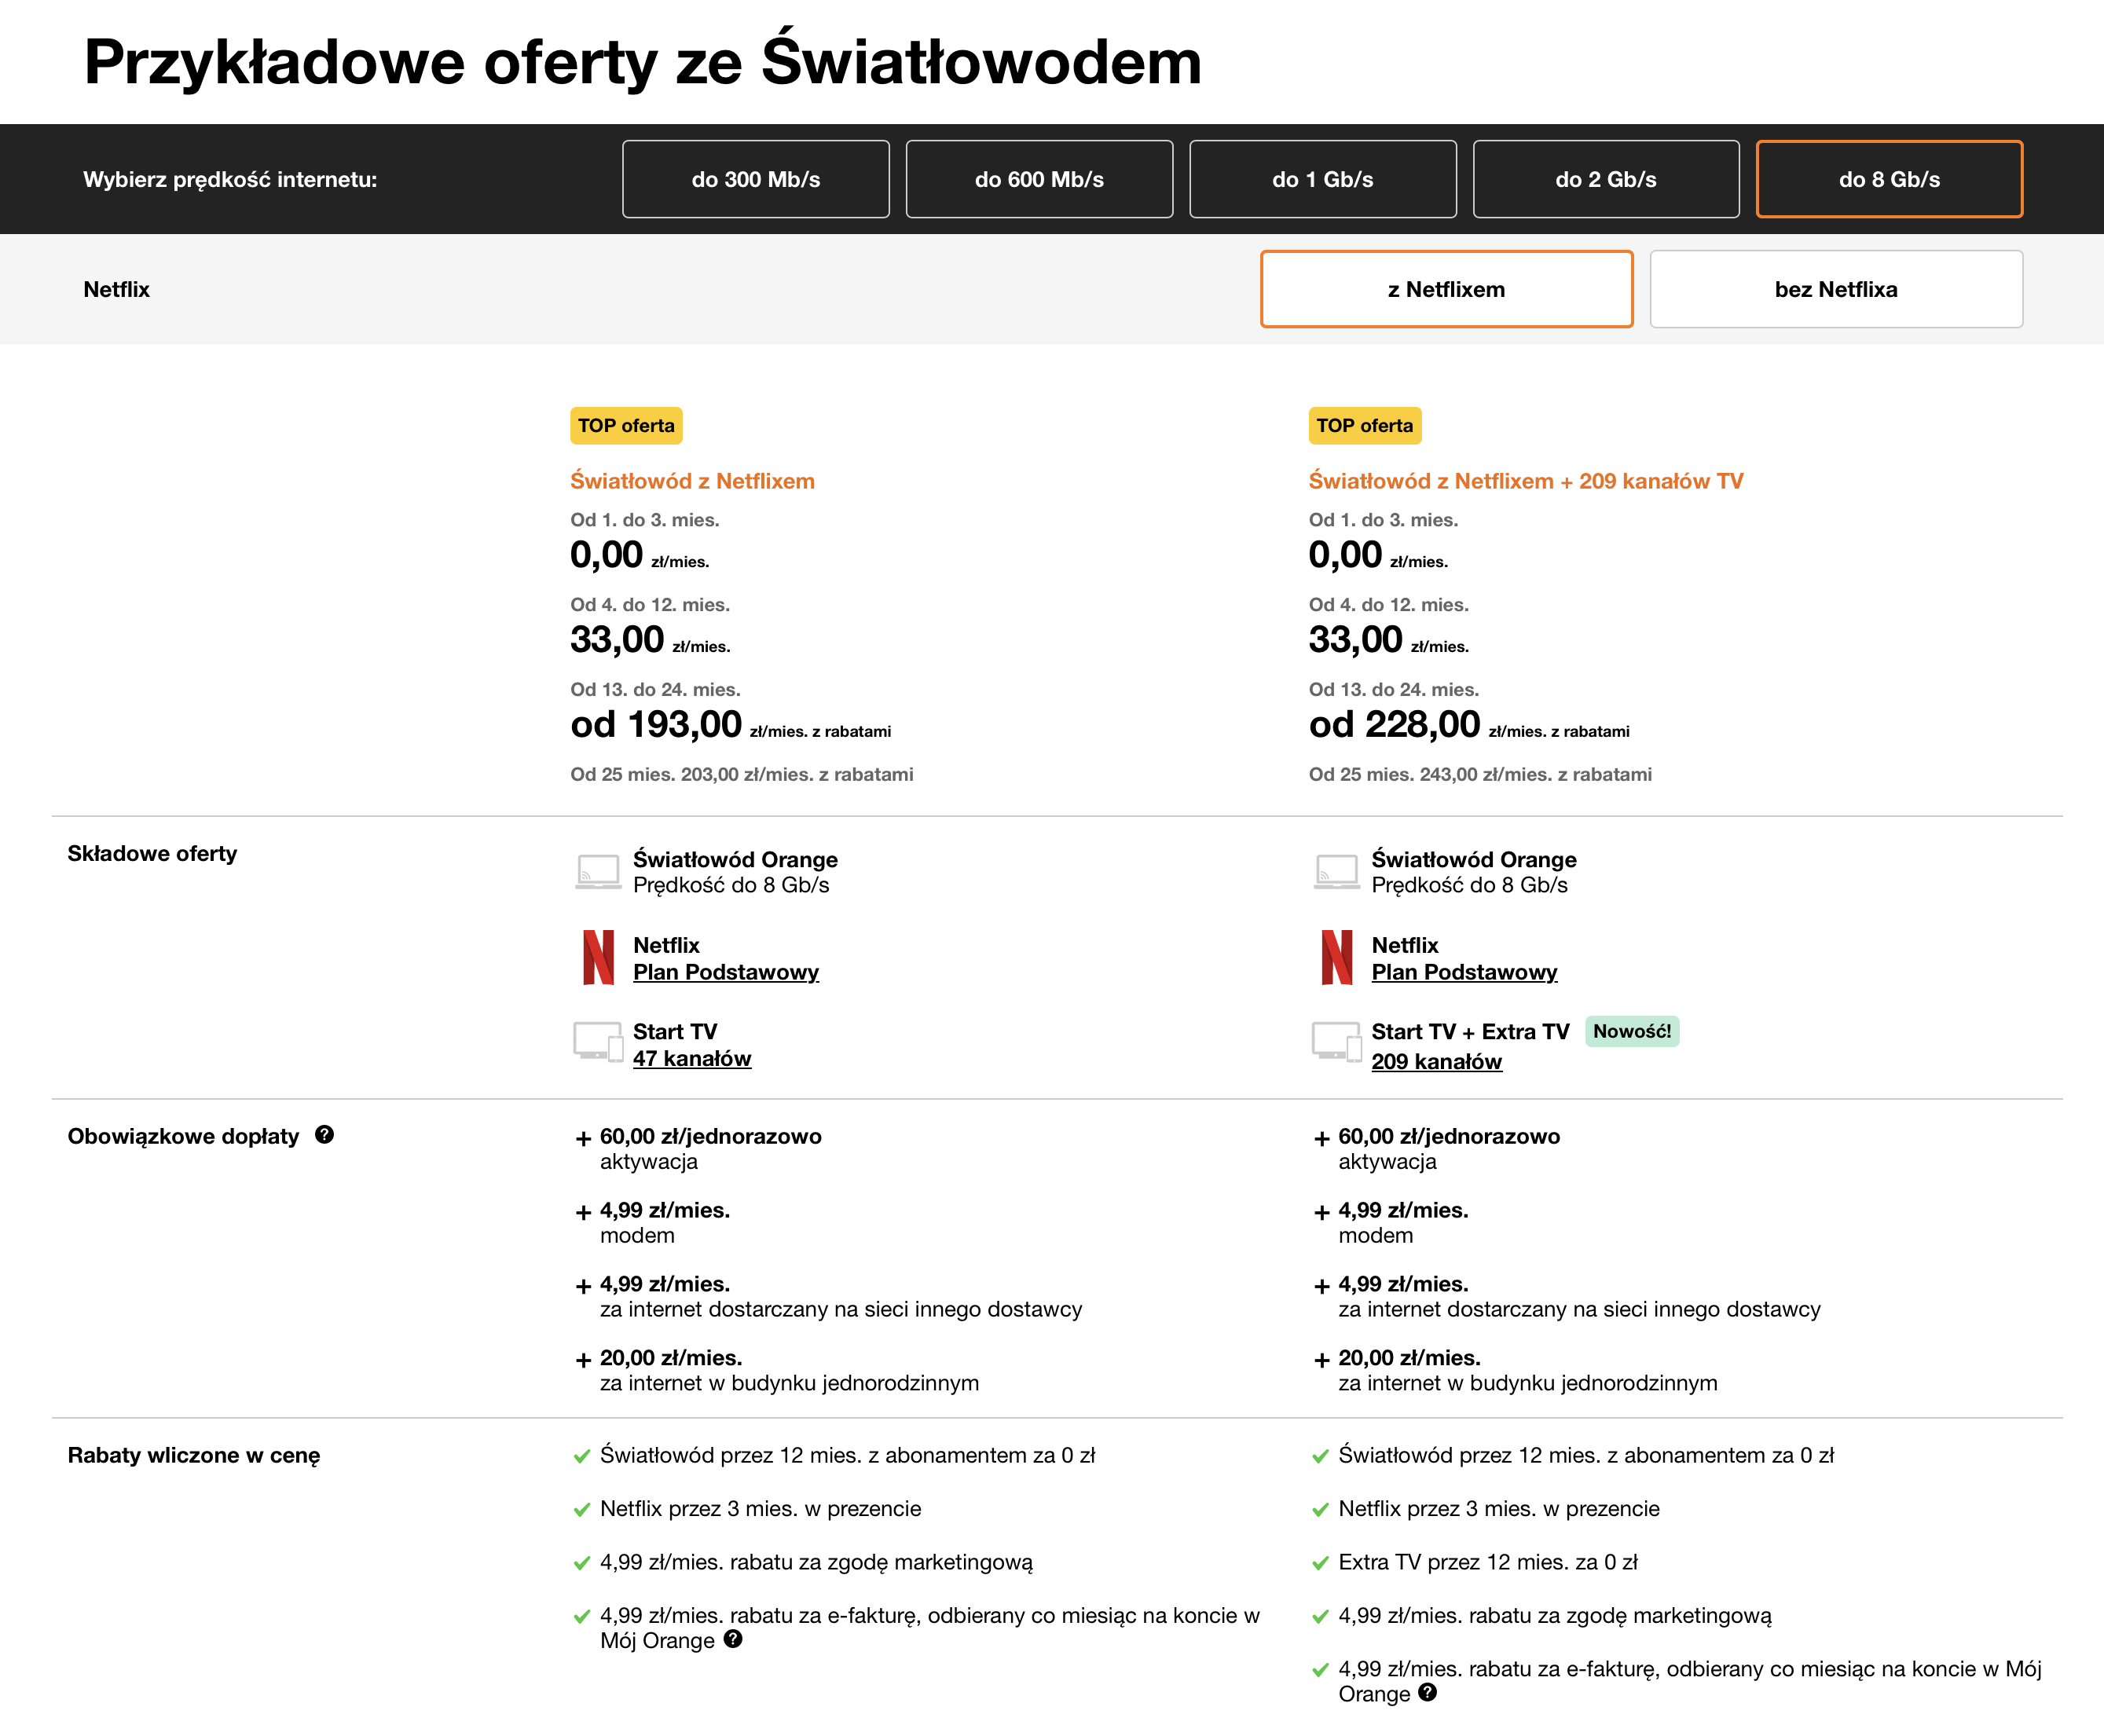
Task: Select speed option do 300 Mb/s
Action: (x=756, y=179)
